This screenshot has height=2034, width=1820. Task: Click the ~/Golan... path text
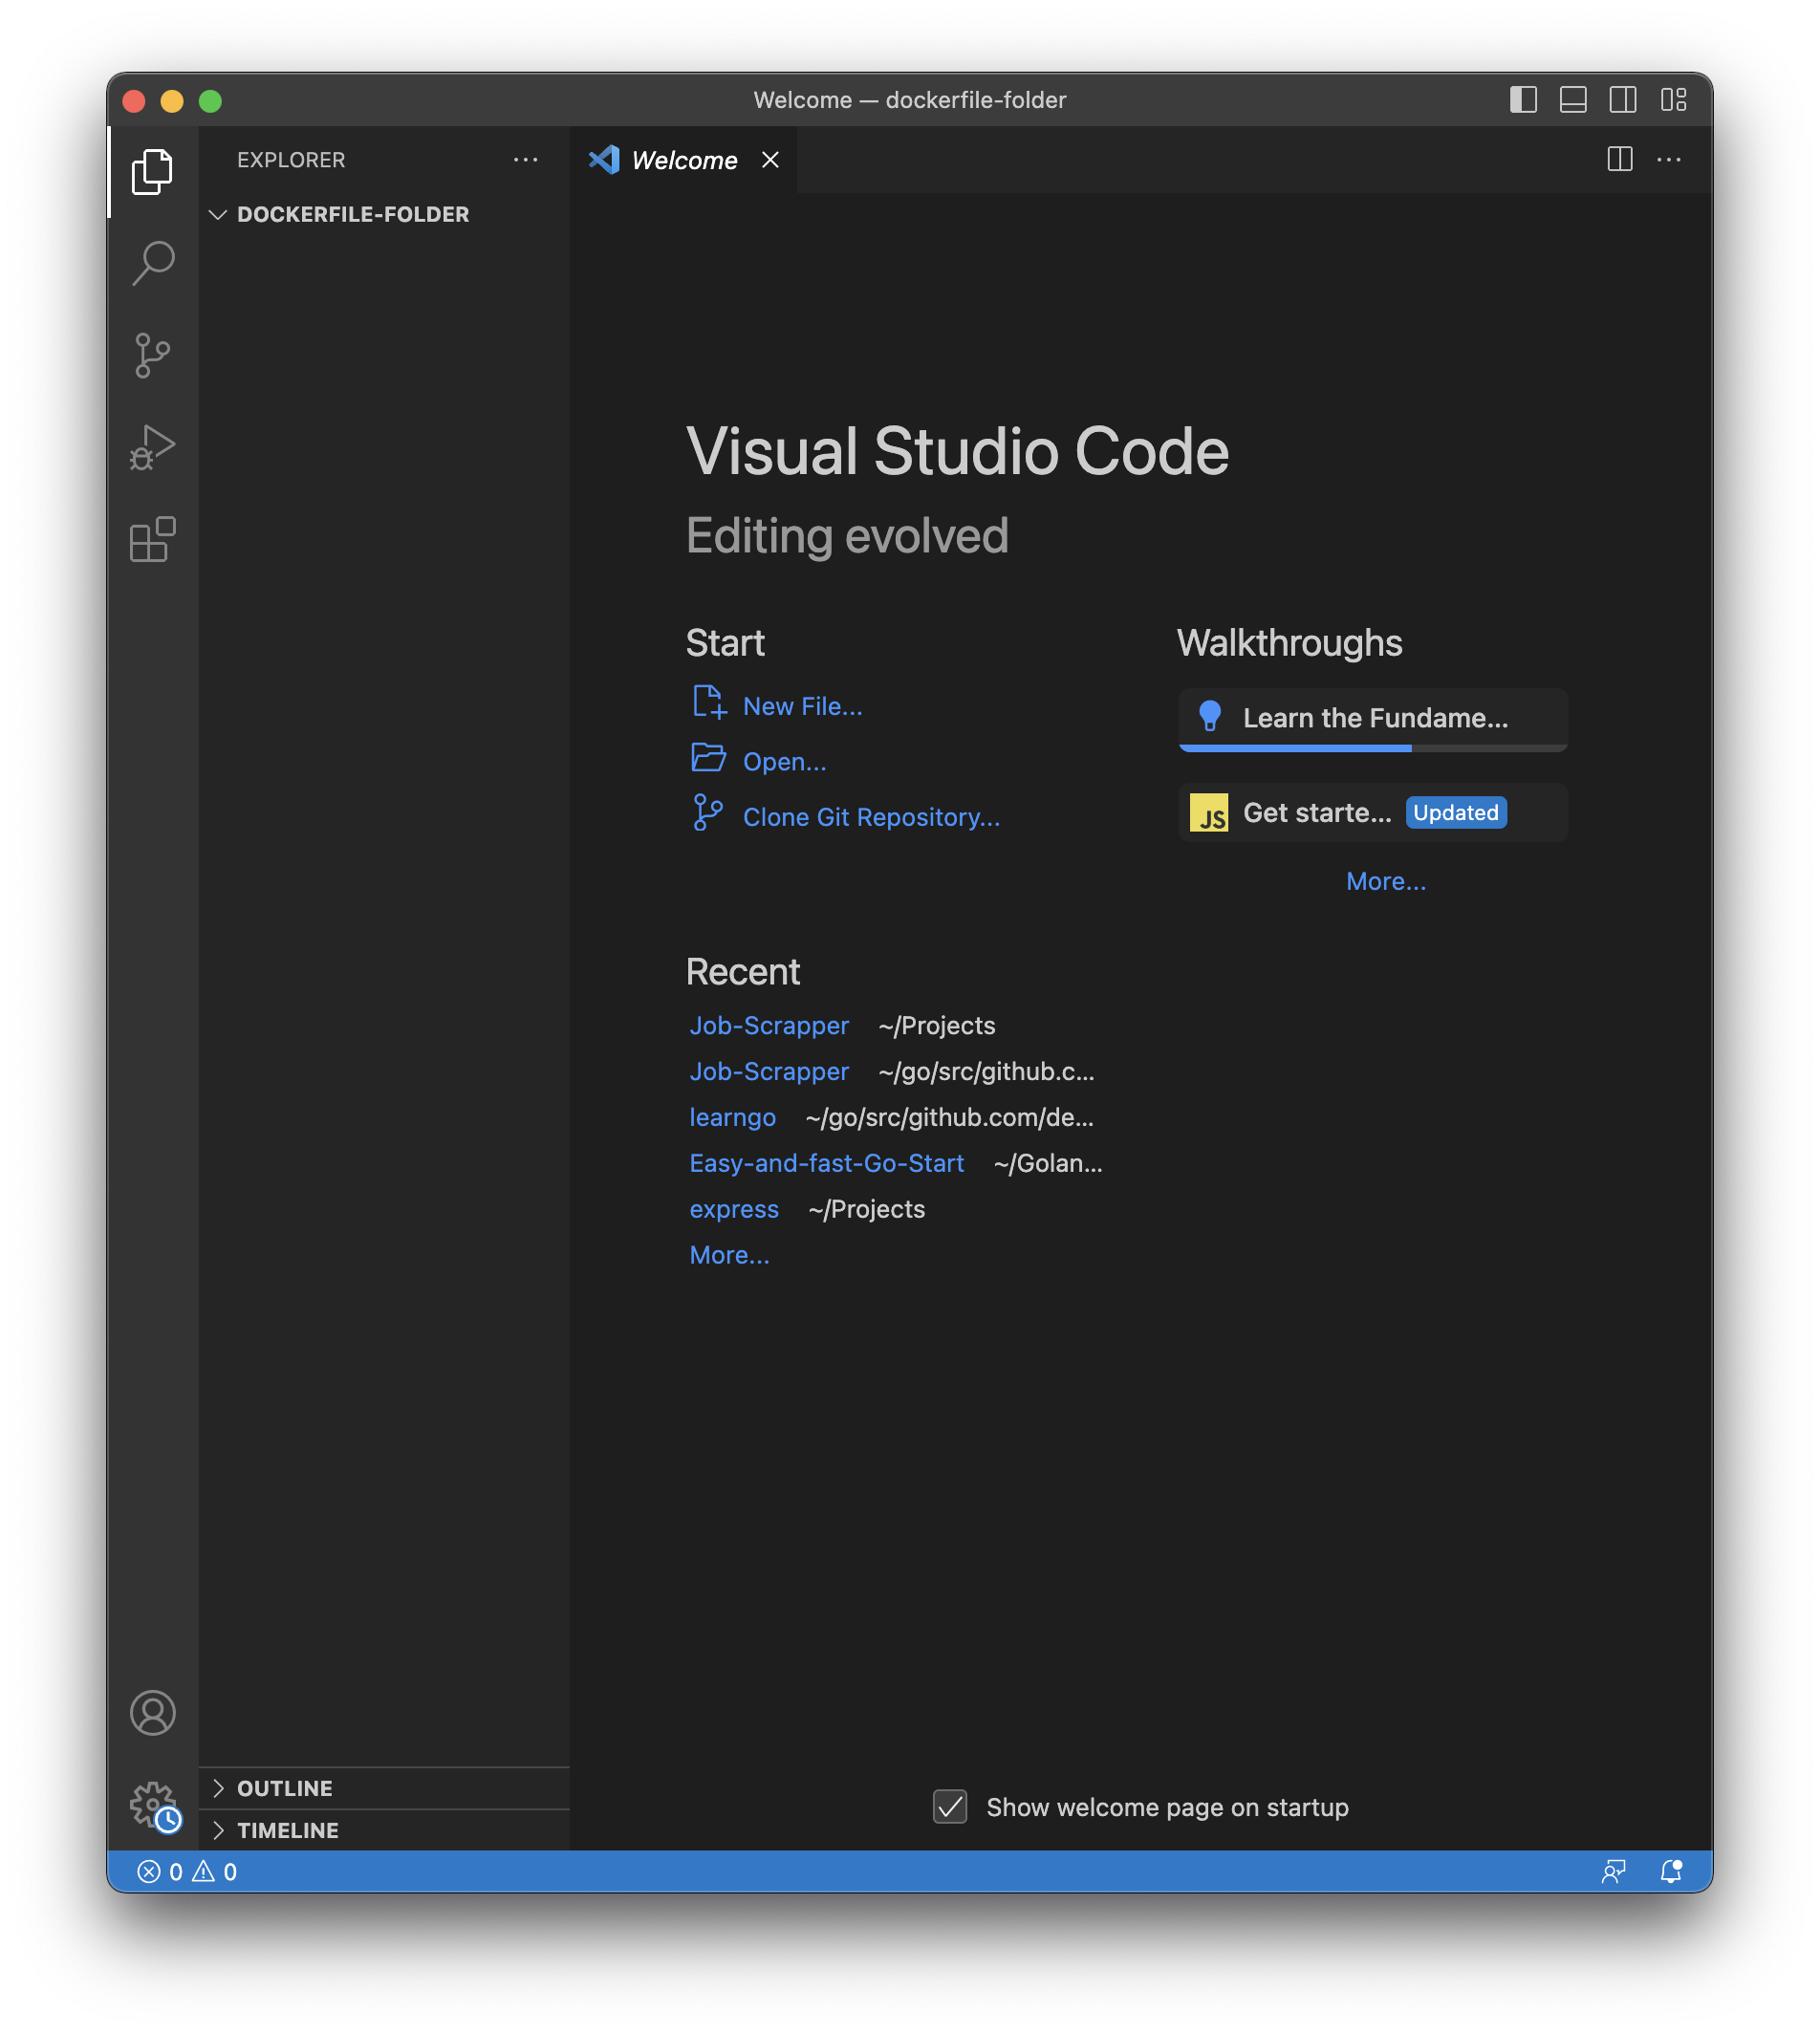click(1048, 1163)
